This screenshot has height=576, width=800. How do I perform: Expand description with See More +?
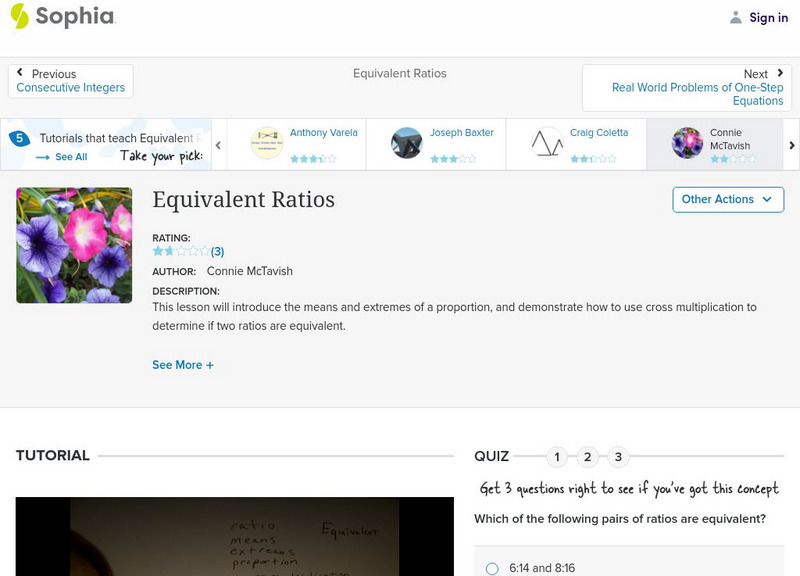[x=183, y=365]
